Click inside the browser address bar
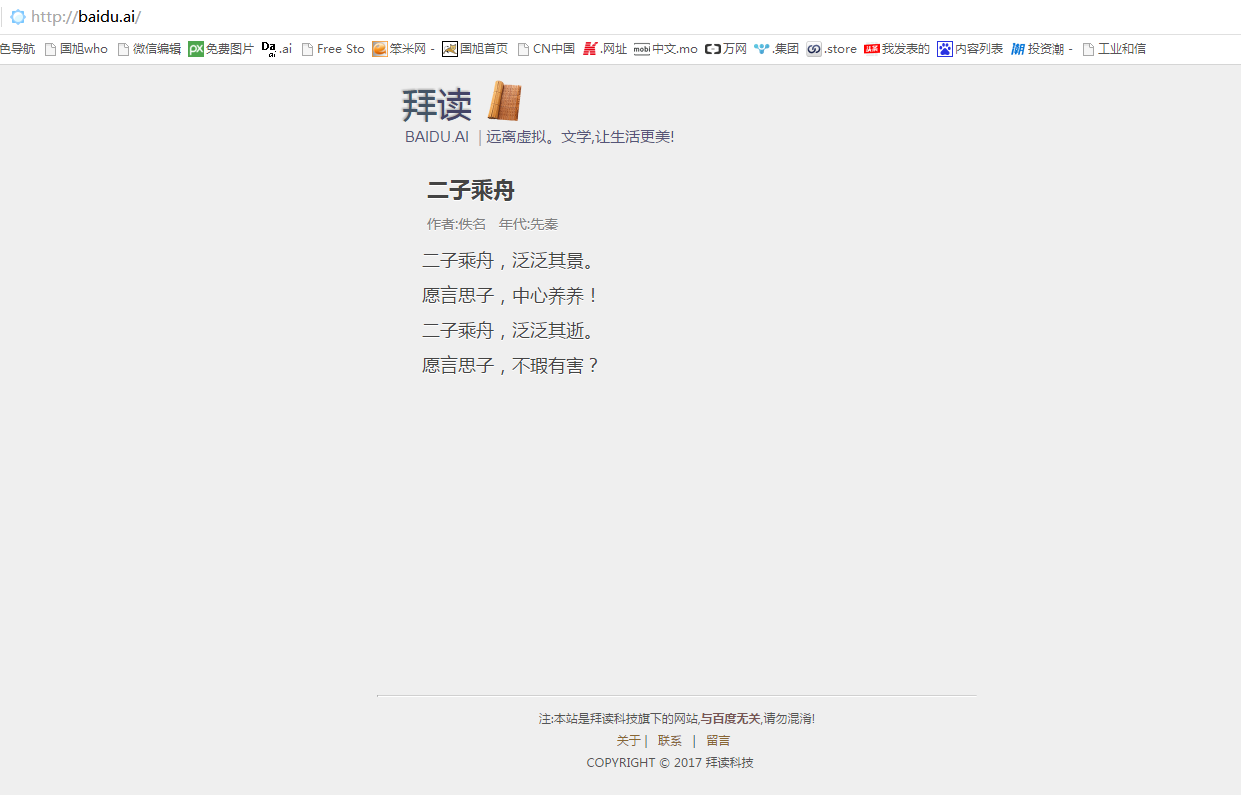Screen dimensions: 1241x795 pyautogui.click(x=300, y=17)
